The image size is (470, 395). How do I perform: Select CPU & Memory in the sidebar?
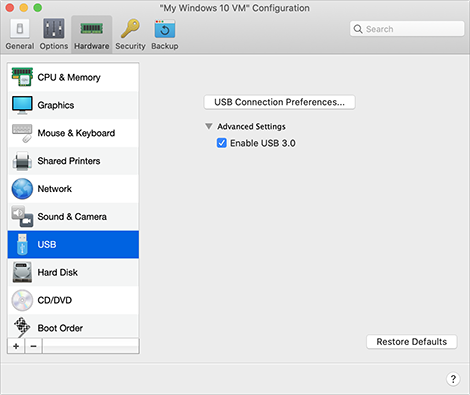[x=73, y=77]
